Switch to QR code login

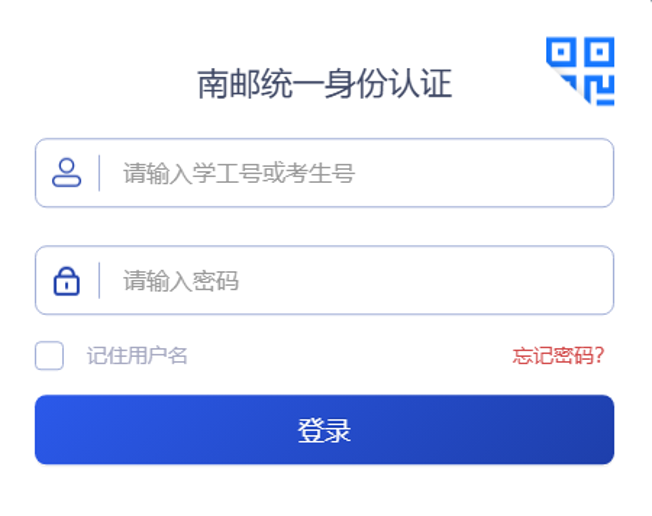pos(580,71)
